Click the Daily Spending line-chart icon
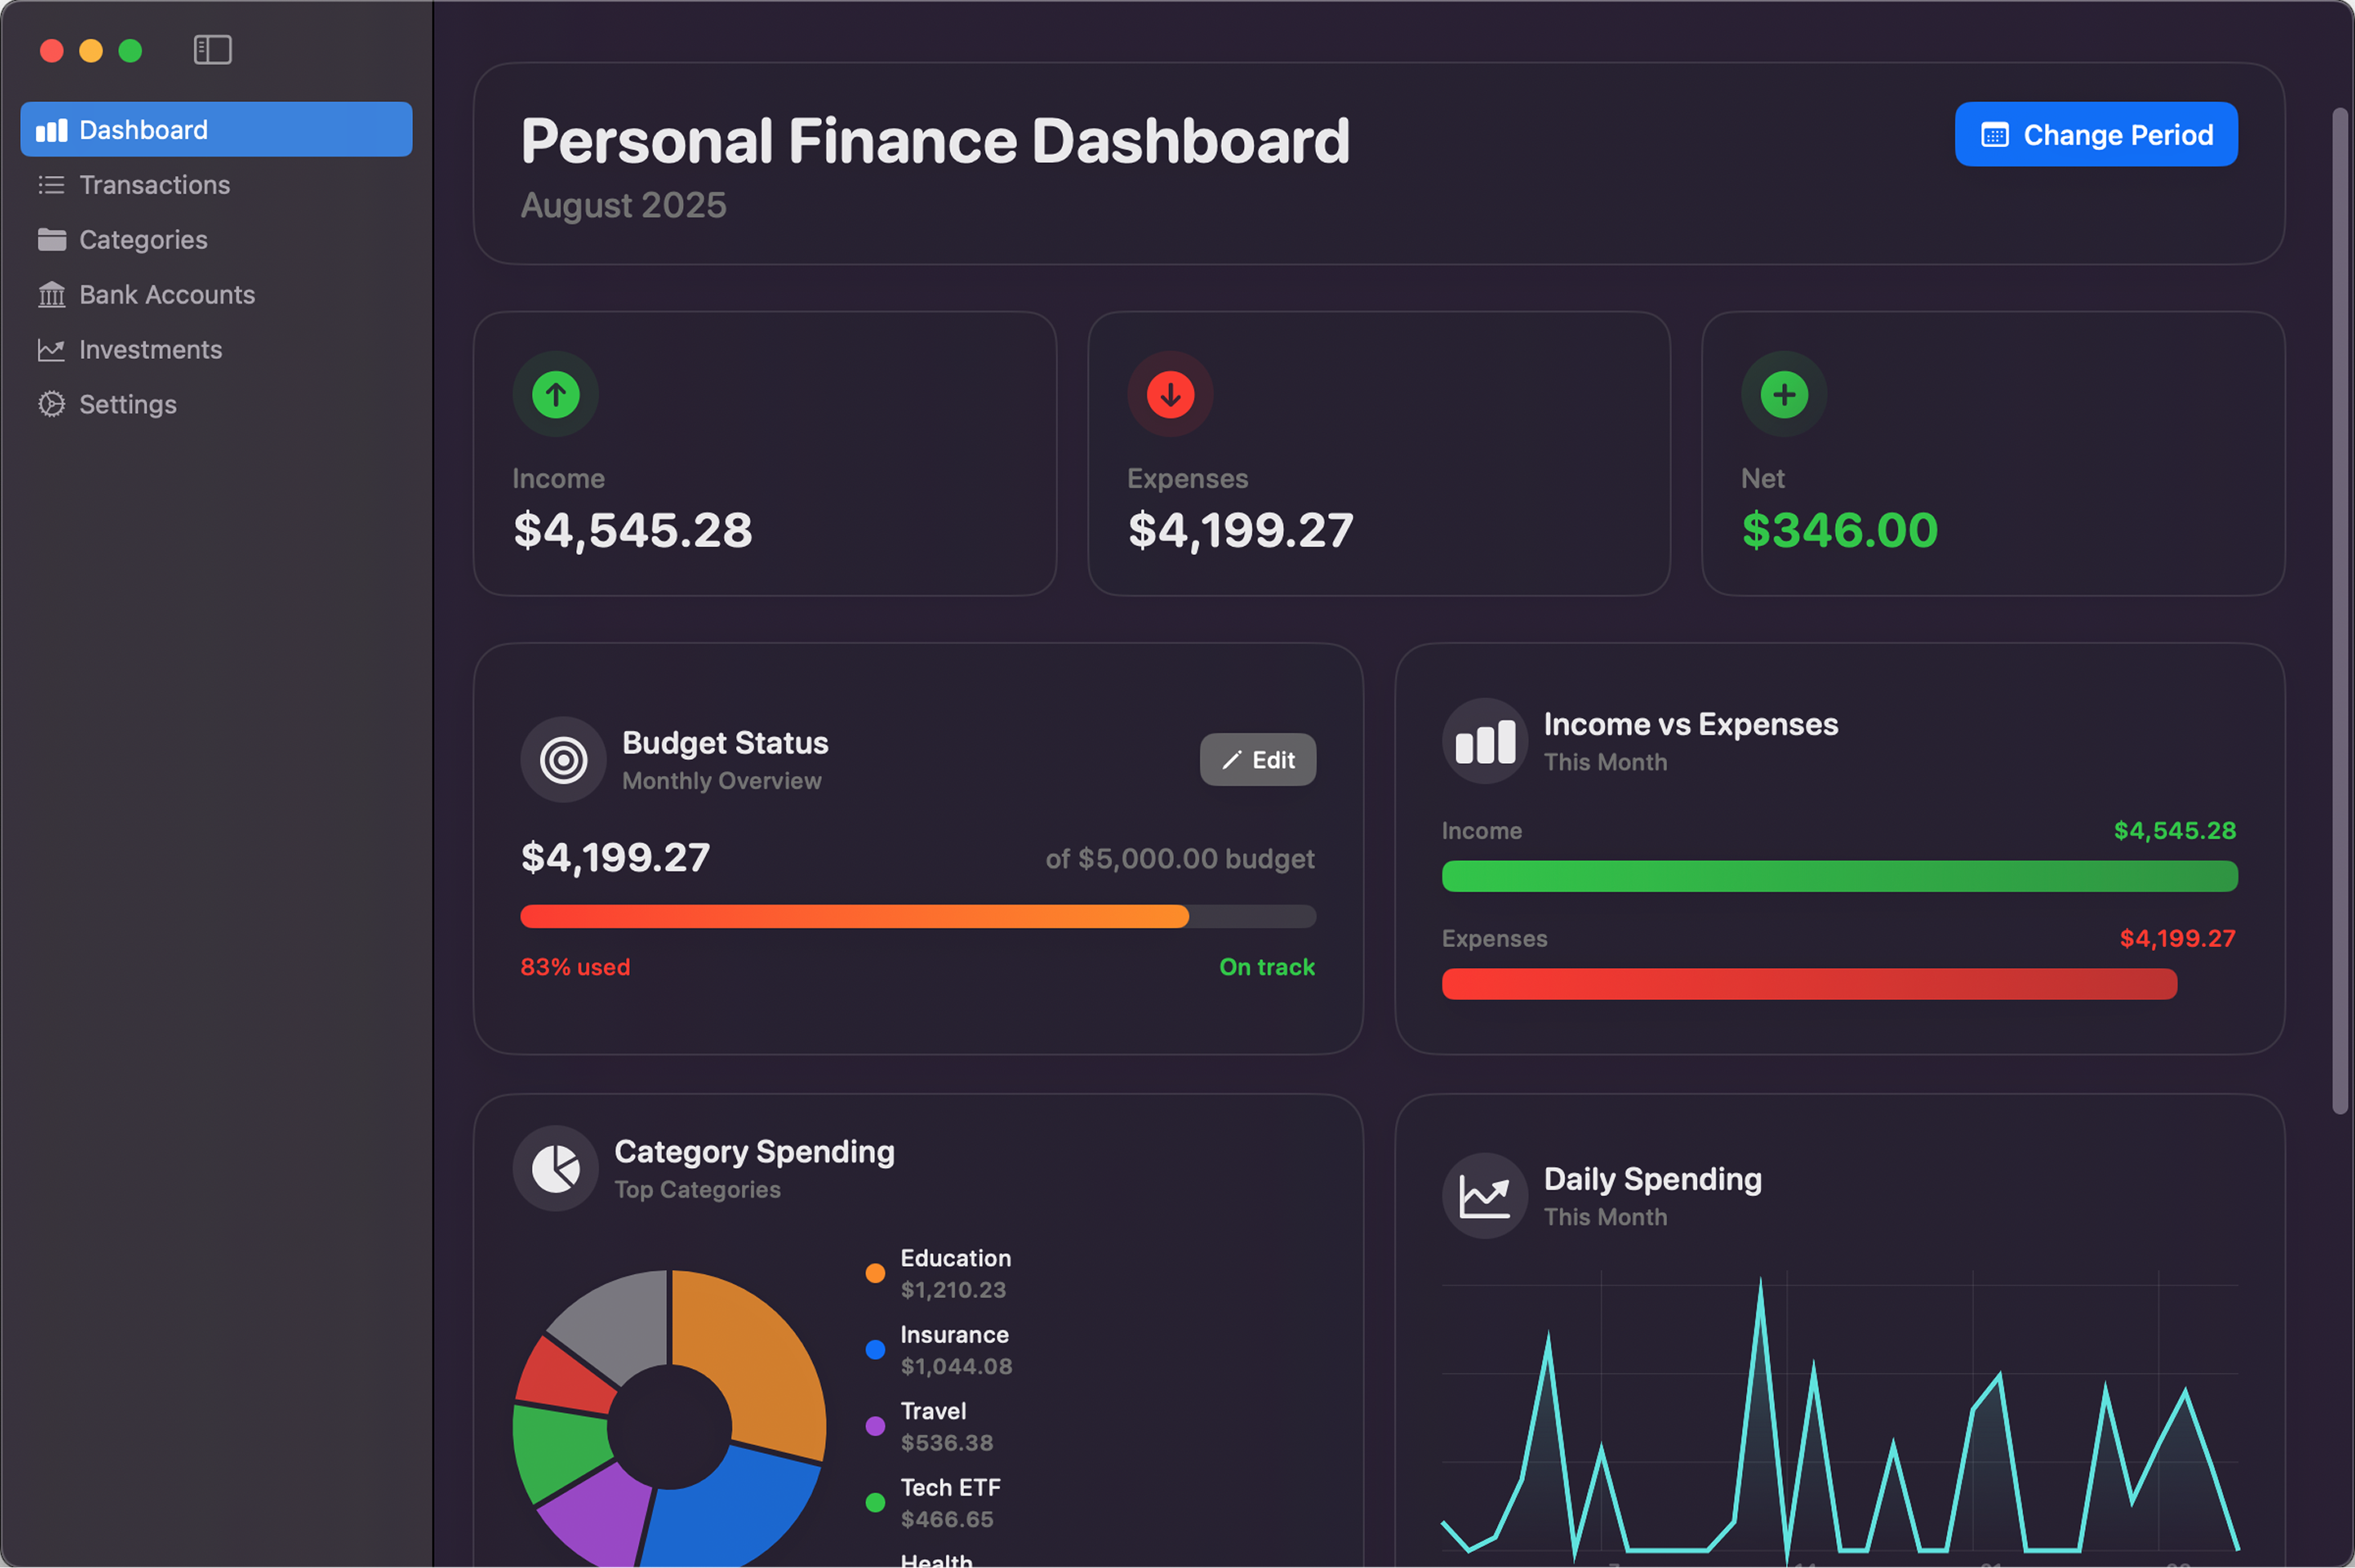This screenshot has width=2355, height=1568. (x=1485, y=1196)
